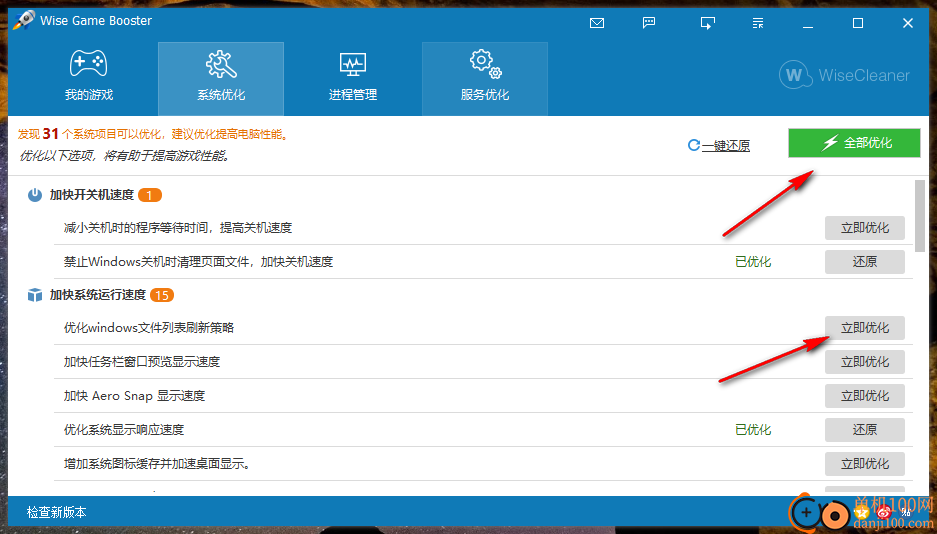Open the settings list menu icon

coord(758,23)
